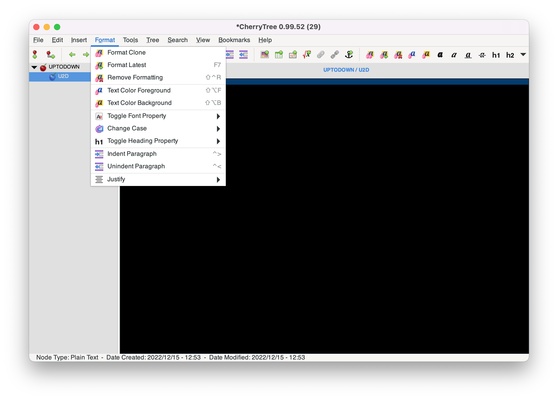Open Toggle Heading Property submenu

coord(158,141)
